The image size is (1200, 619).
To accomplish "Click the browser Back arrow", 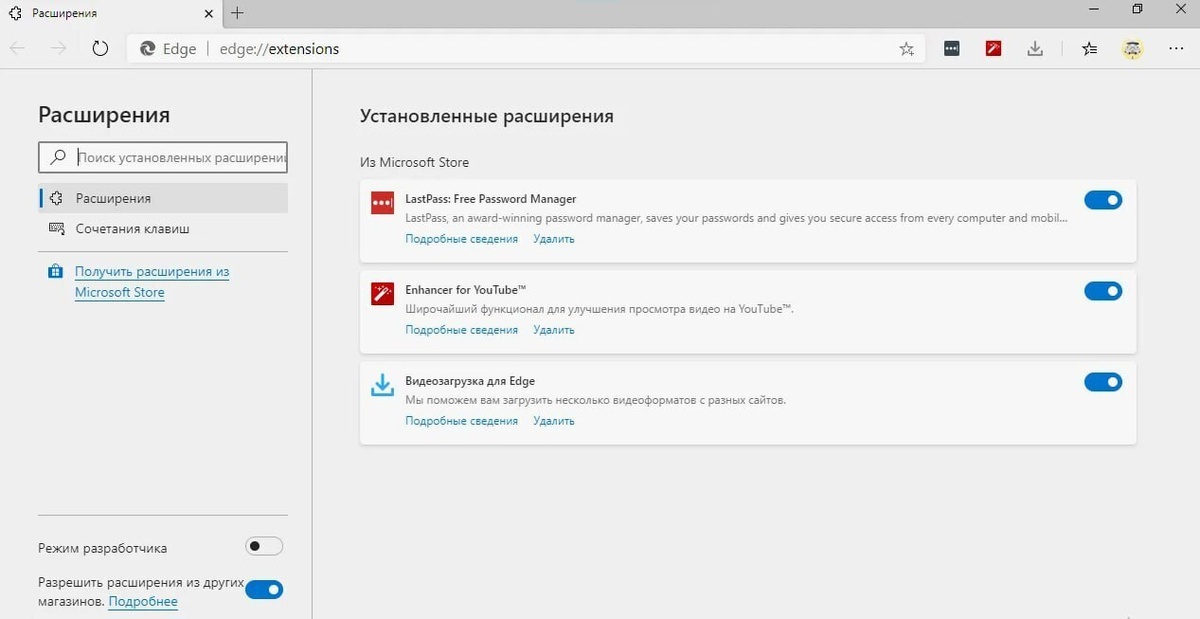I will tap(18, 48).
